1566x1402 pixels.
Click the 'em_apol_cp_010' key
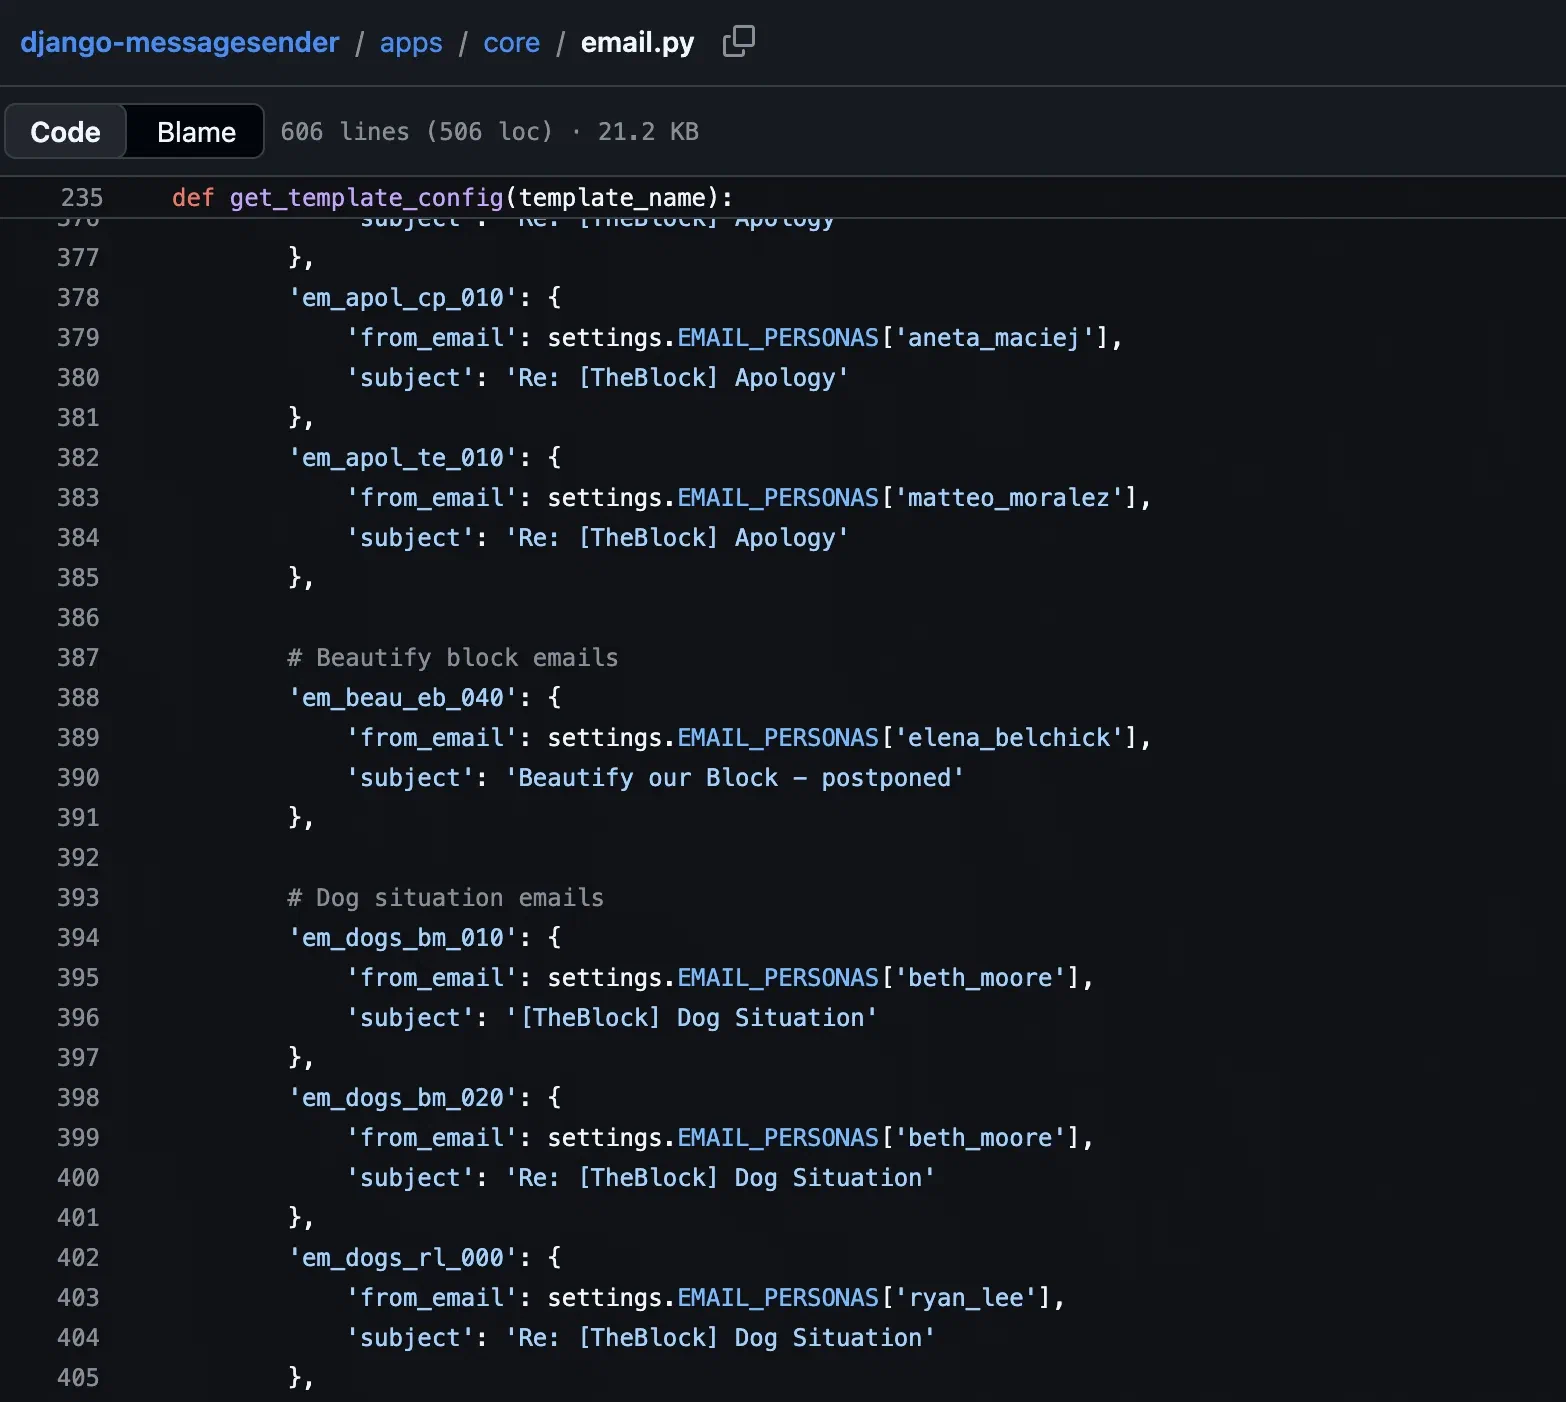pyautogui.click(x=402, y=298)
